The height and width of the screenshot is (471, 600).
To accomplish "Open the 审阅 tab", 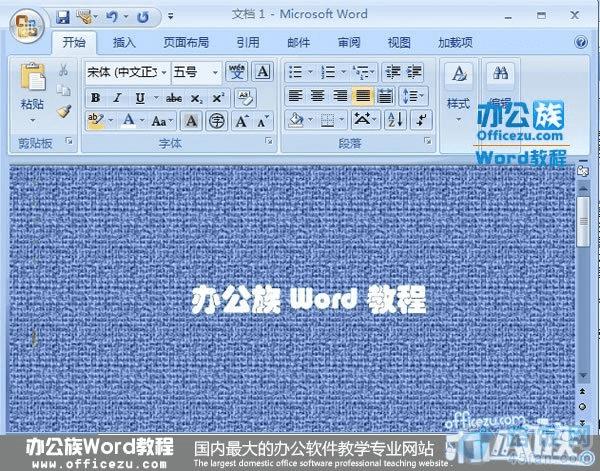I will pos(349,42).
